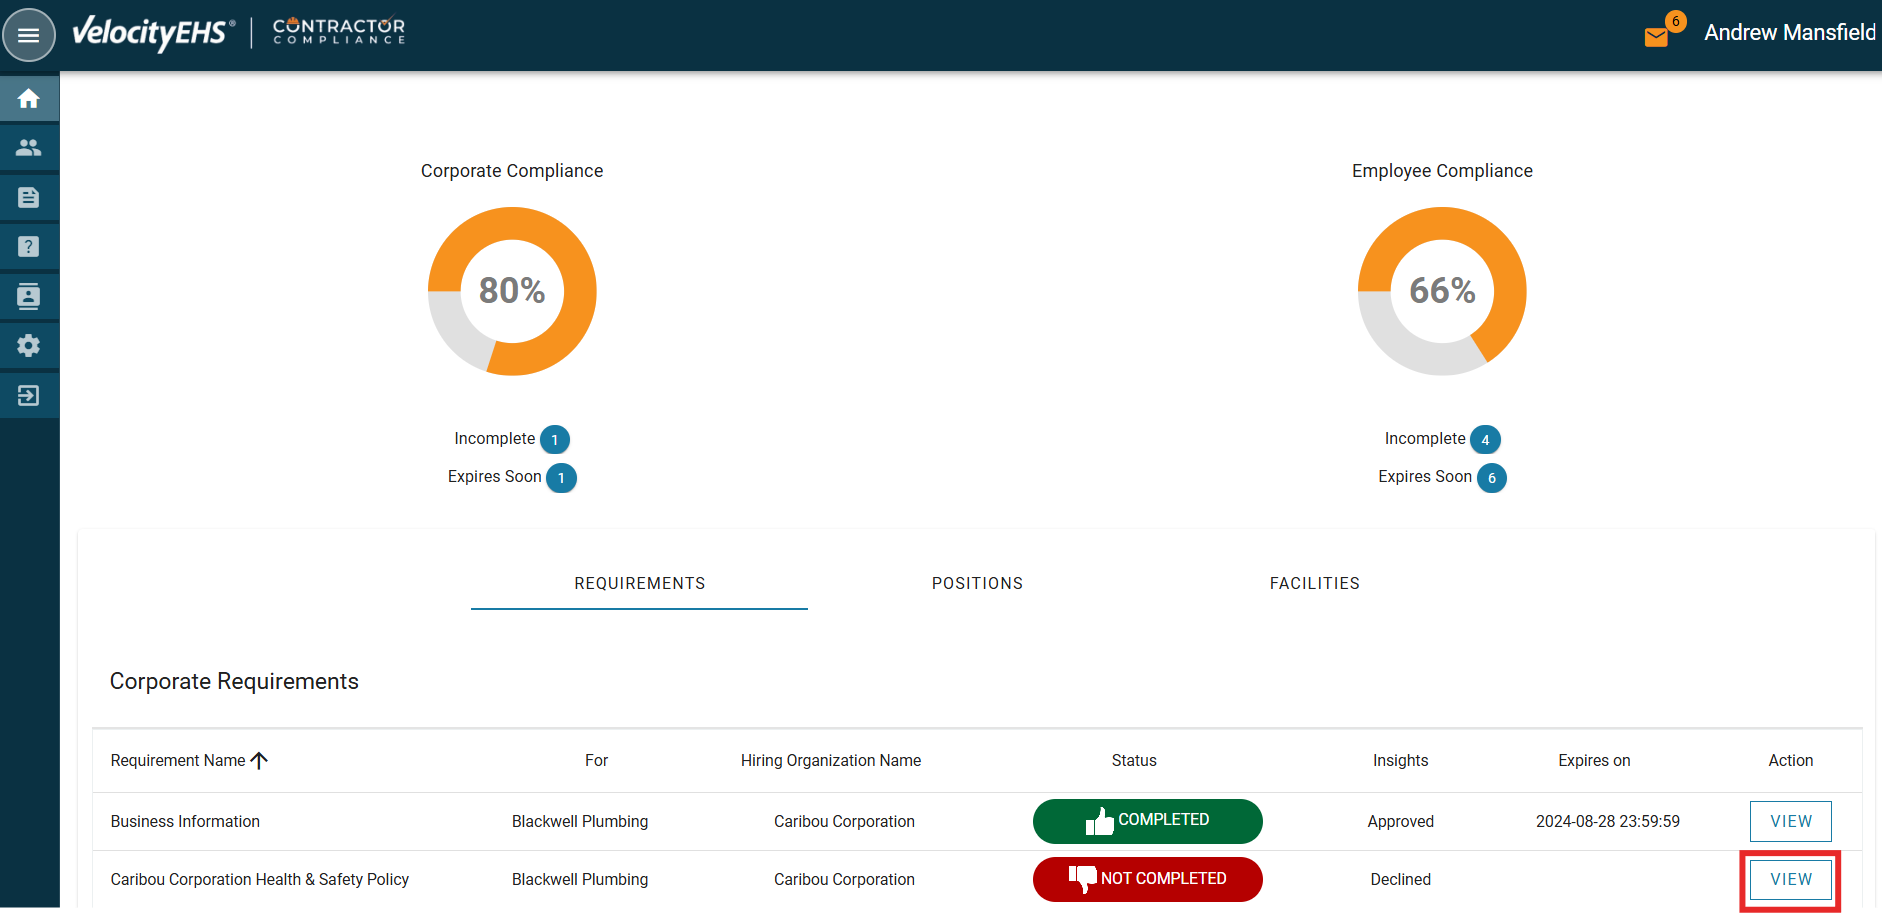Open the contact badge sidebar icon
This screenshot has width=1882, height=913.
click(29, 296)
